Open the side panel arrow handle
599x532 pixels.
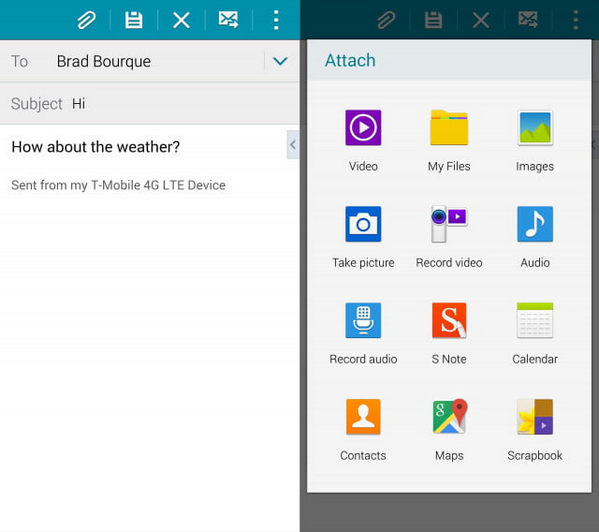tap(293, 145)
